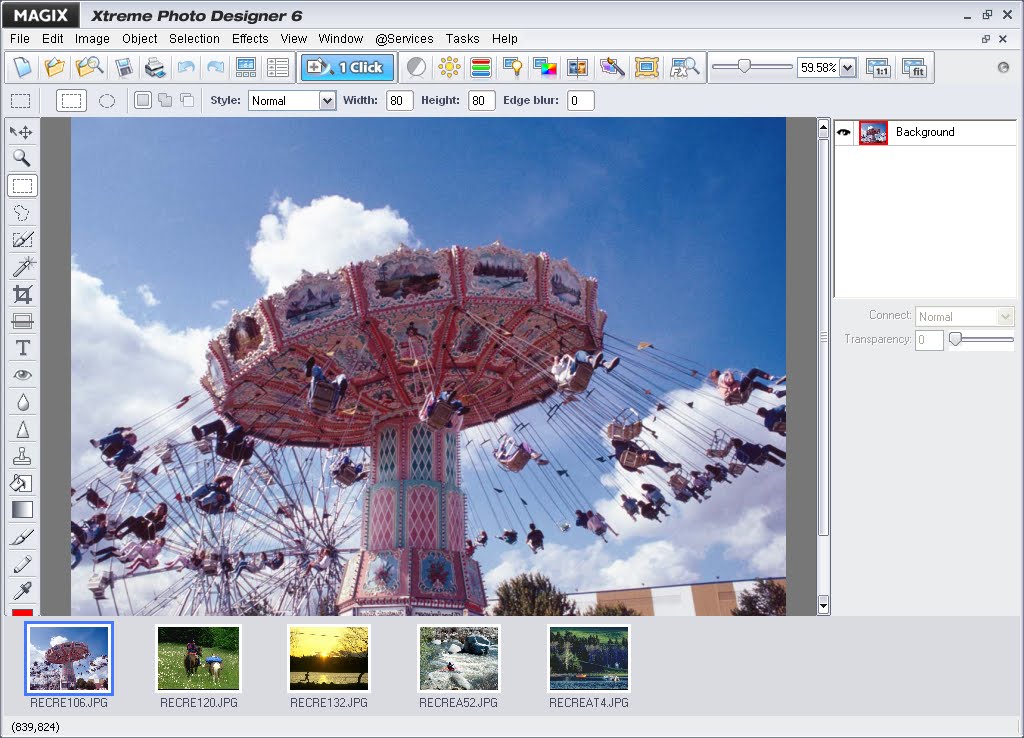Activate the Clone Stamp tool
The height and width of the screenshot is (738, 1024).
pyautogui.click(x=22, y=455)
